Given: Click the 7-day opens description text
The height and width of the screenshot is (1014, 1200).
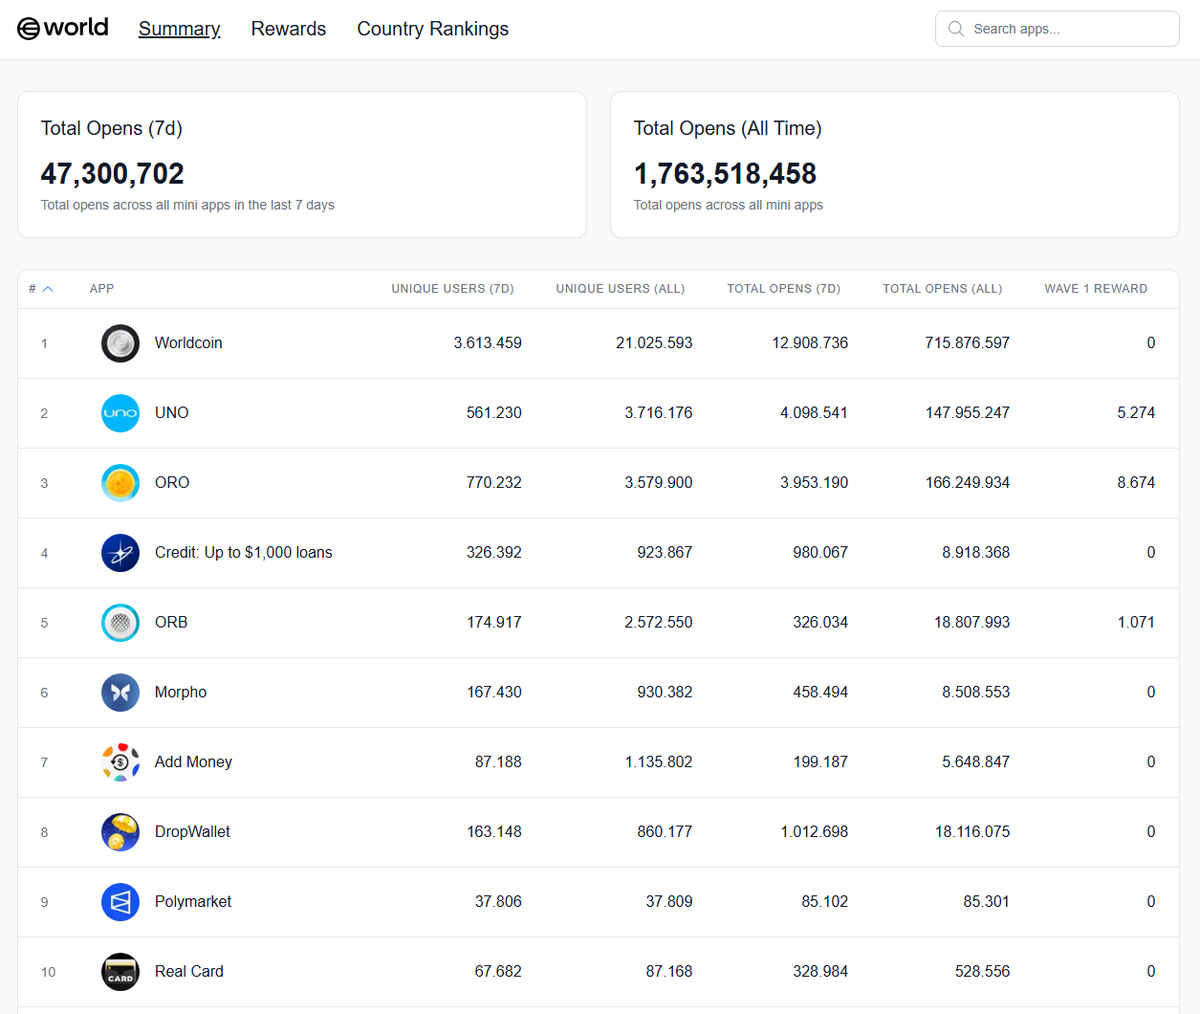Looking at the screenshot, I should [x=187, y=205].
